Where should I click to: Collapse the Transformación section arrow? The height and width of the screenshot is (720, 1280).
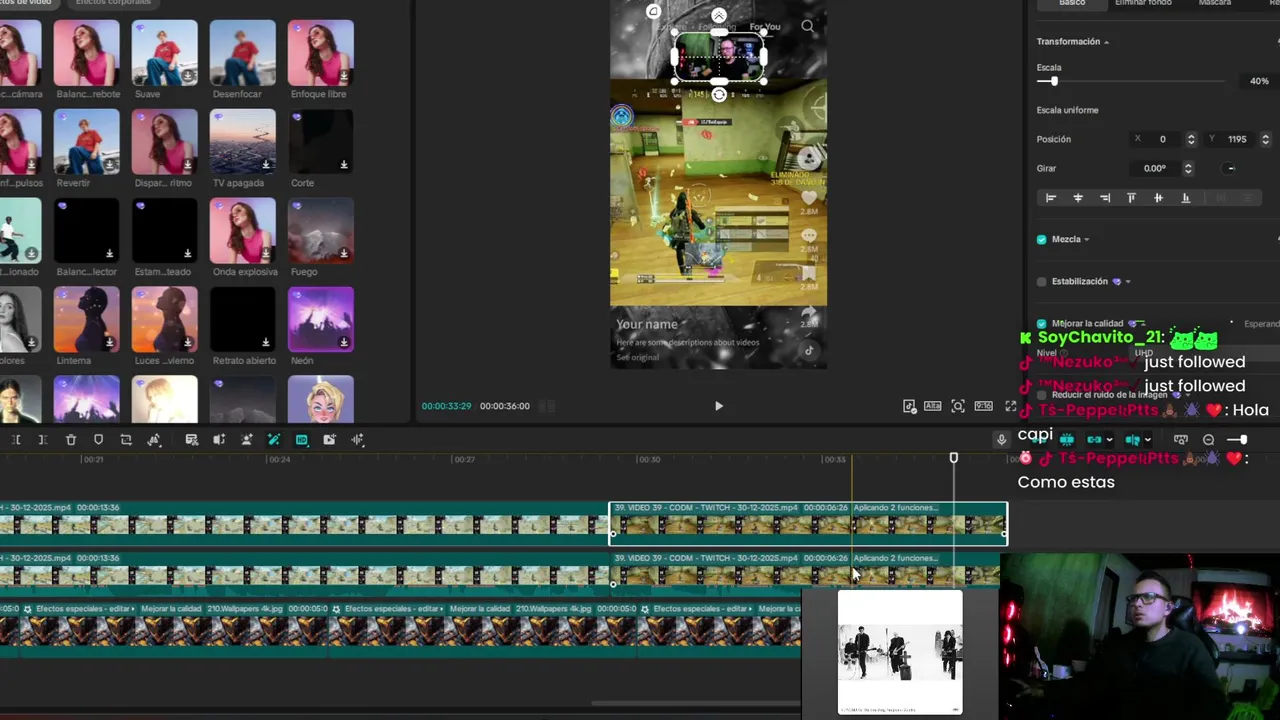[x=1106, y=42]
